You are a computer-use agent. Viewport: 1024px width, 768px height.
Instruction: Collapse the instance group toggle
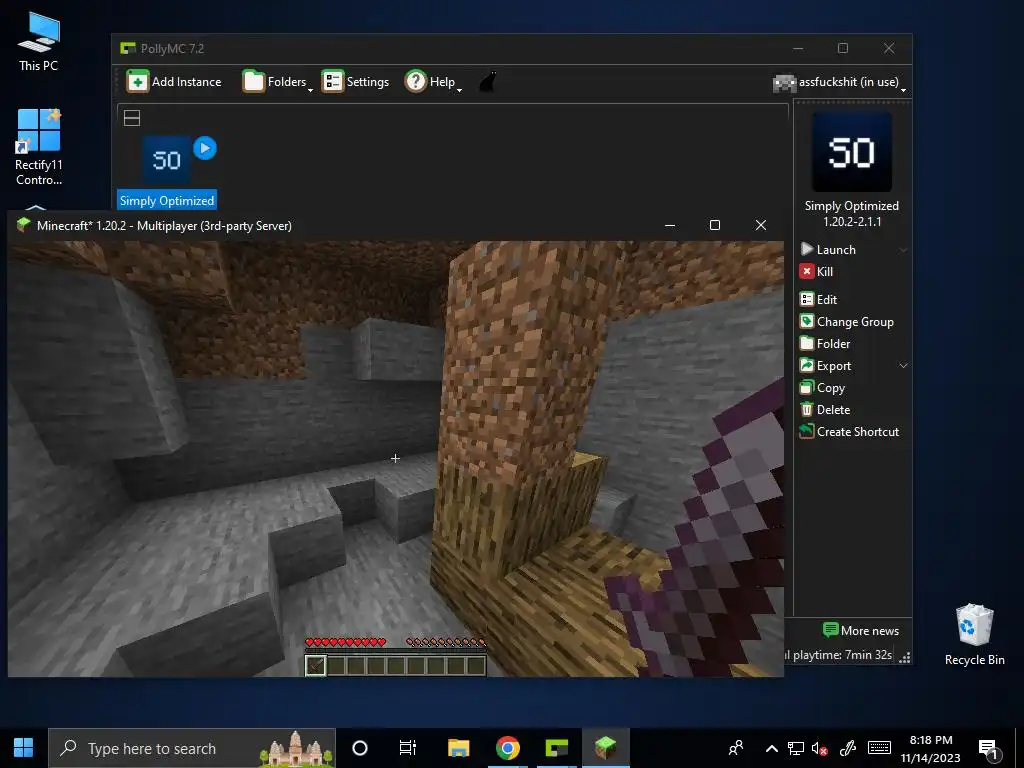(x=132, y=118)
